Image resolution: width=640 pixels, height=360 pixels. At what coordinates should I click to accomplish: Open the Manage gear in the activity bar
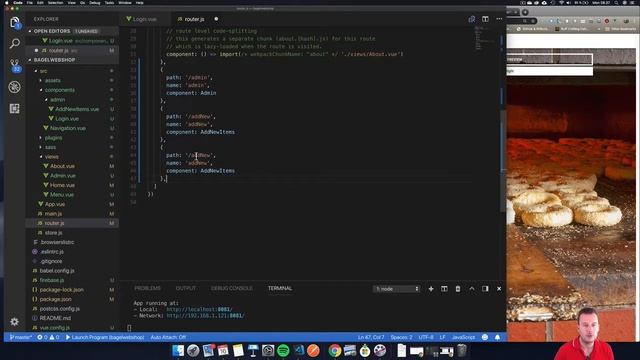coord(15,322)
